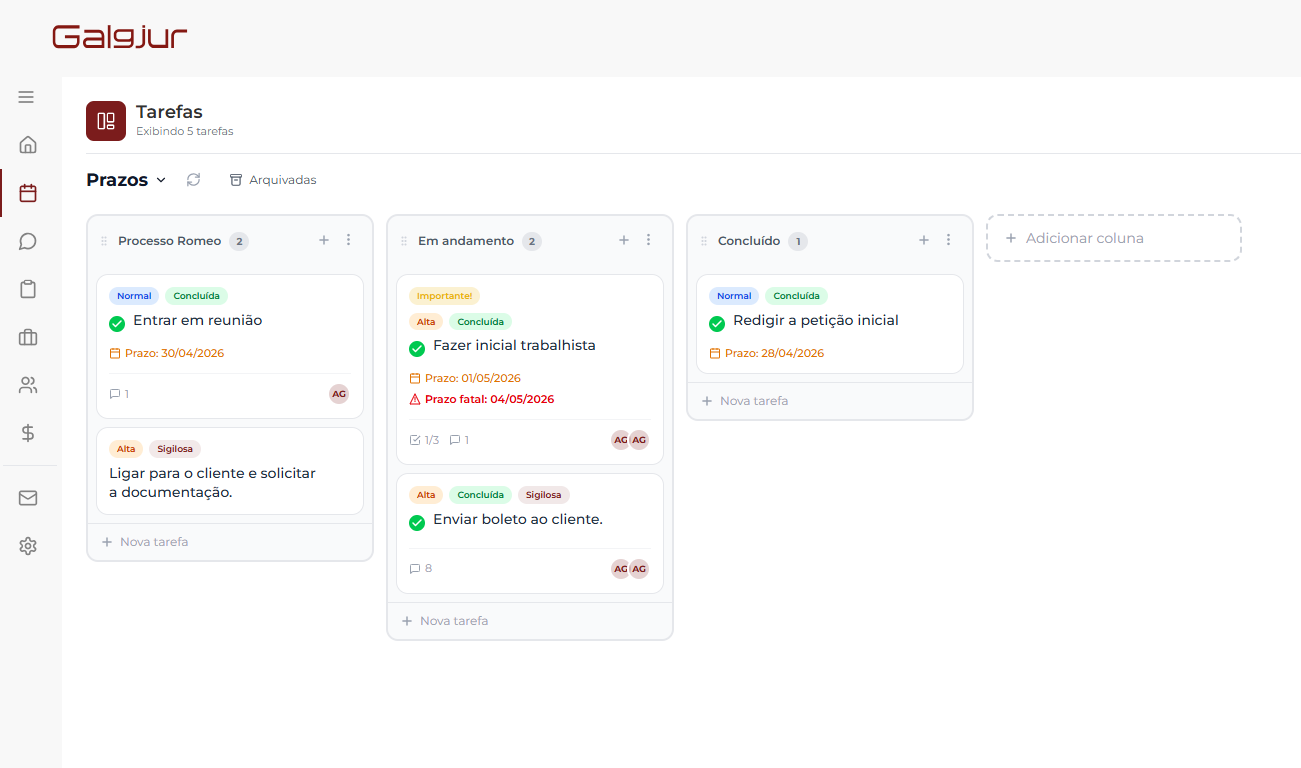Click Alta tag on Ligar para o cliente card
Viewport: 1301px width, 768px height.
[126, 449]
